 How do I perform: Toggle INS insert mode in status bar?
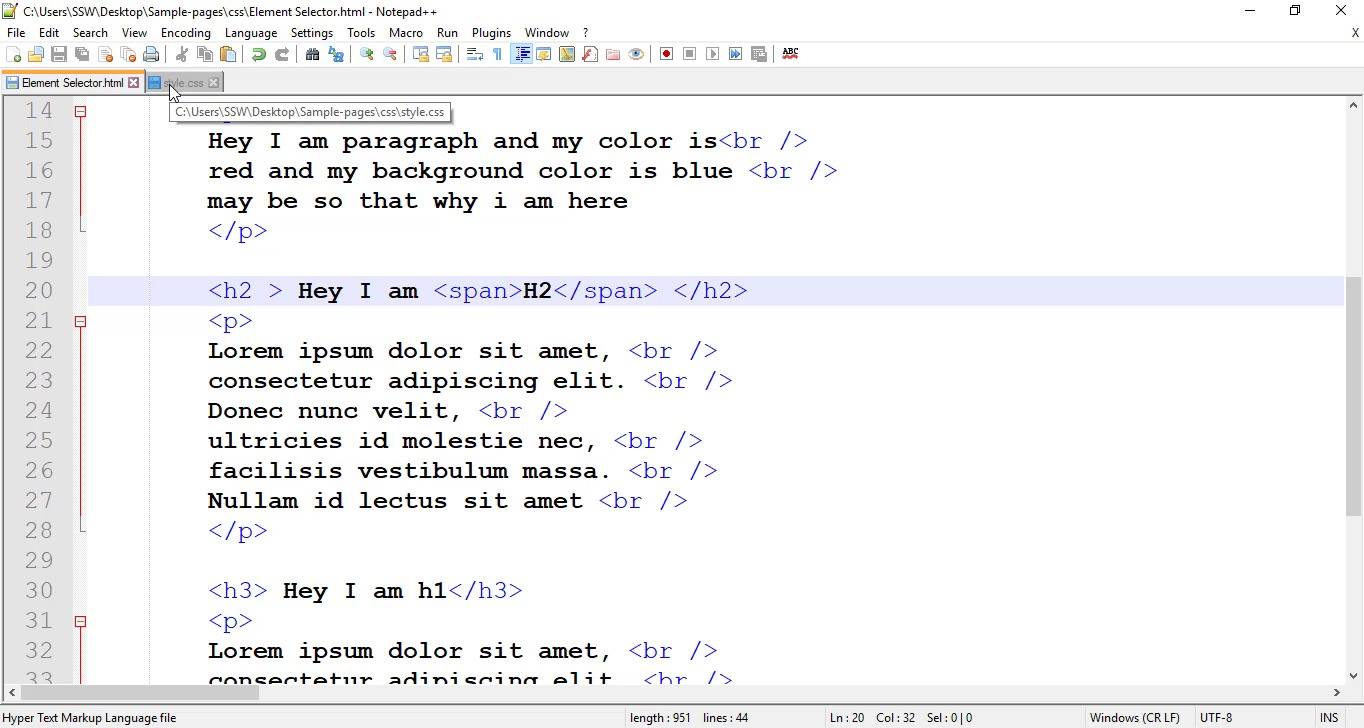pos(1329,718)
